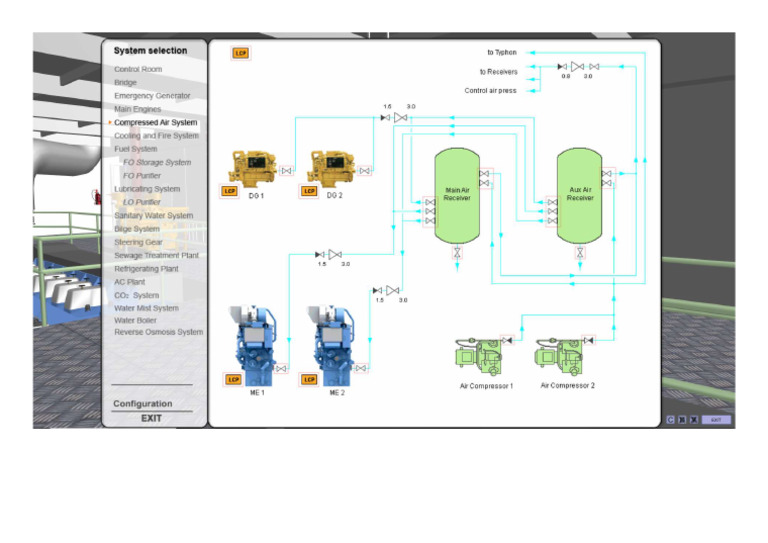Open Refrigerating Plant system
This screenshot has height=543, width=768.
coord(146,268)
